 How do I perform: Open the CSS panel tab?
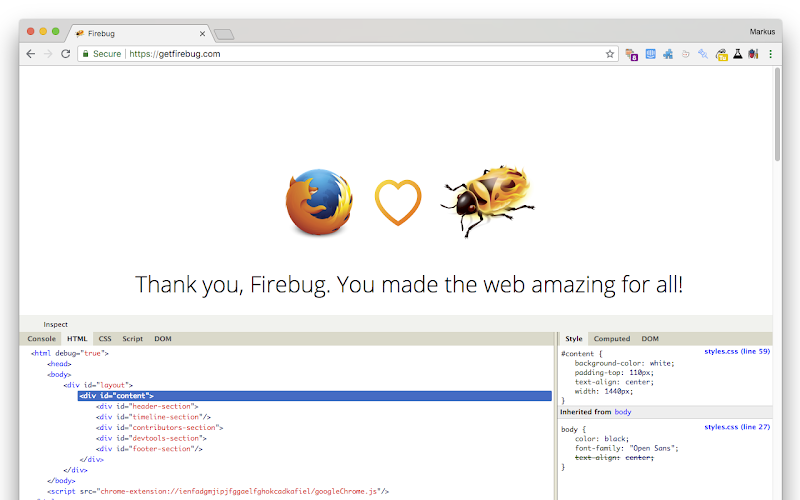point(105,339)
